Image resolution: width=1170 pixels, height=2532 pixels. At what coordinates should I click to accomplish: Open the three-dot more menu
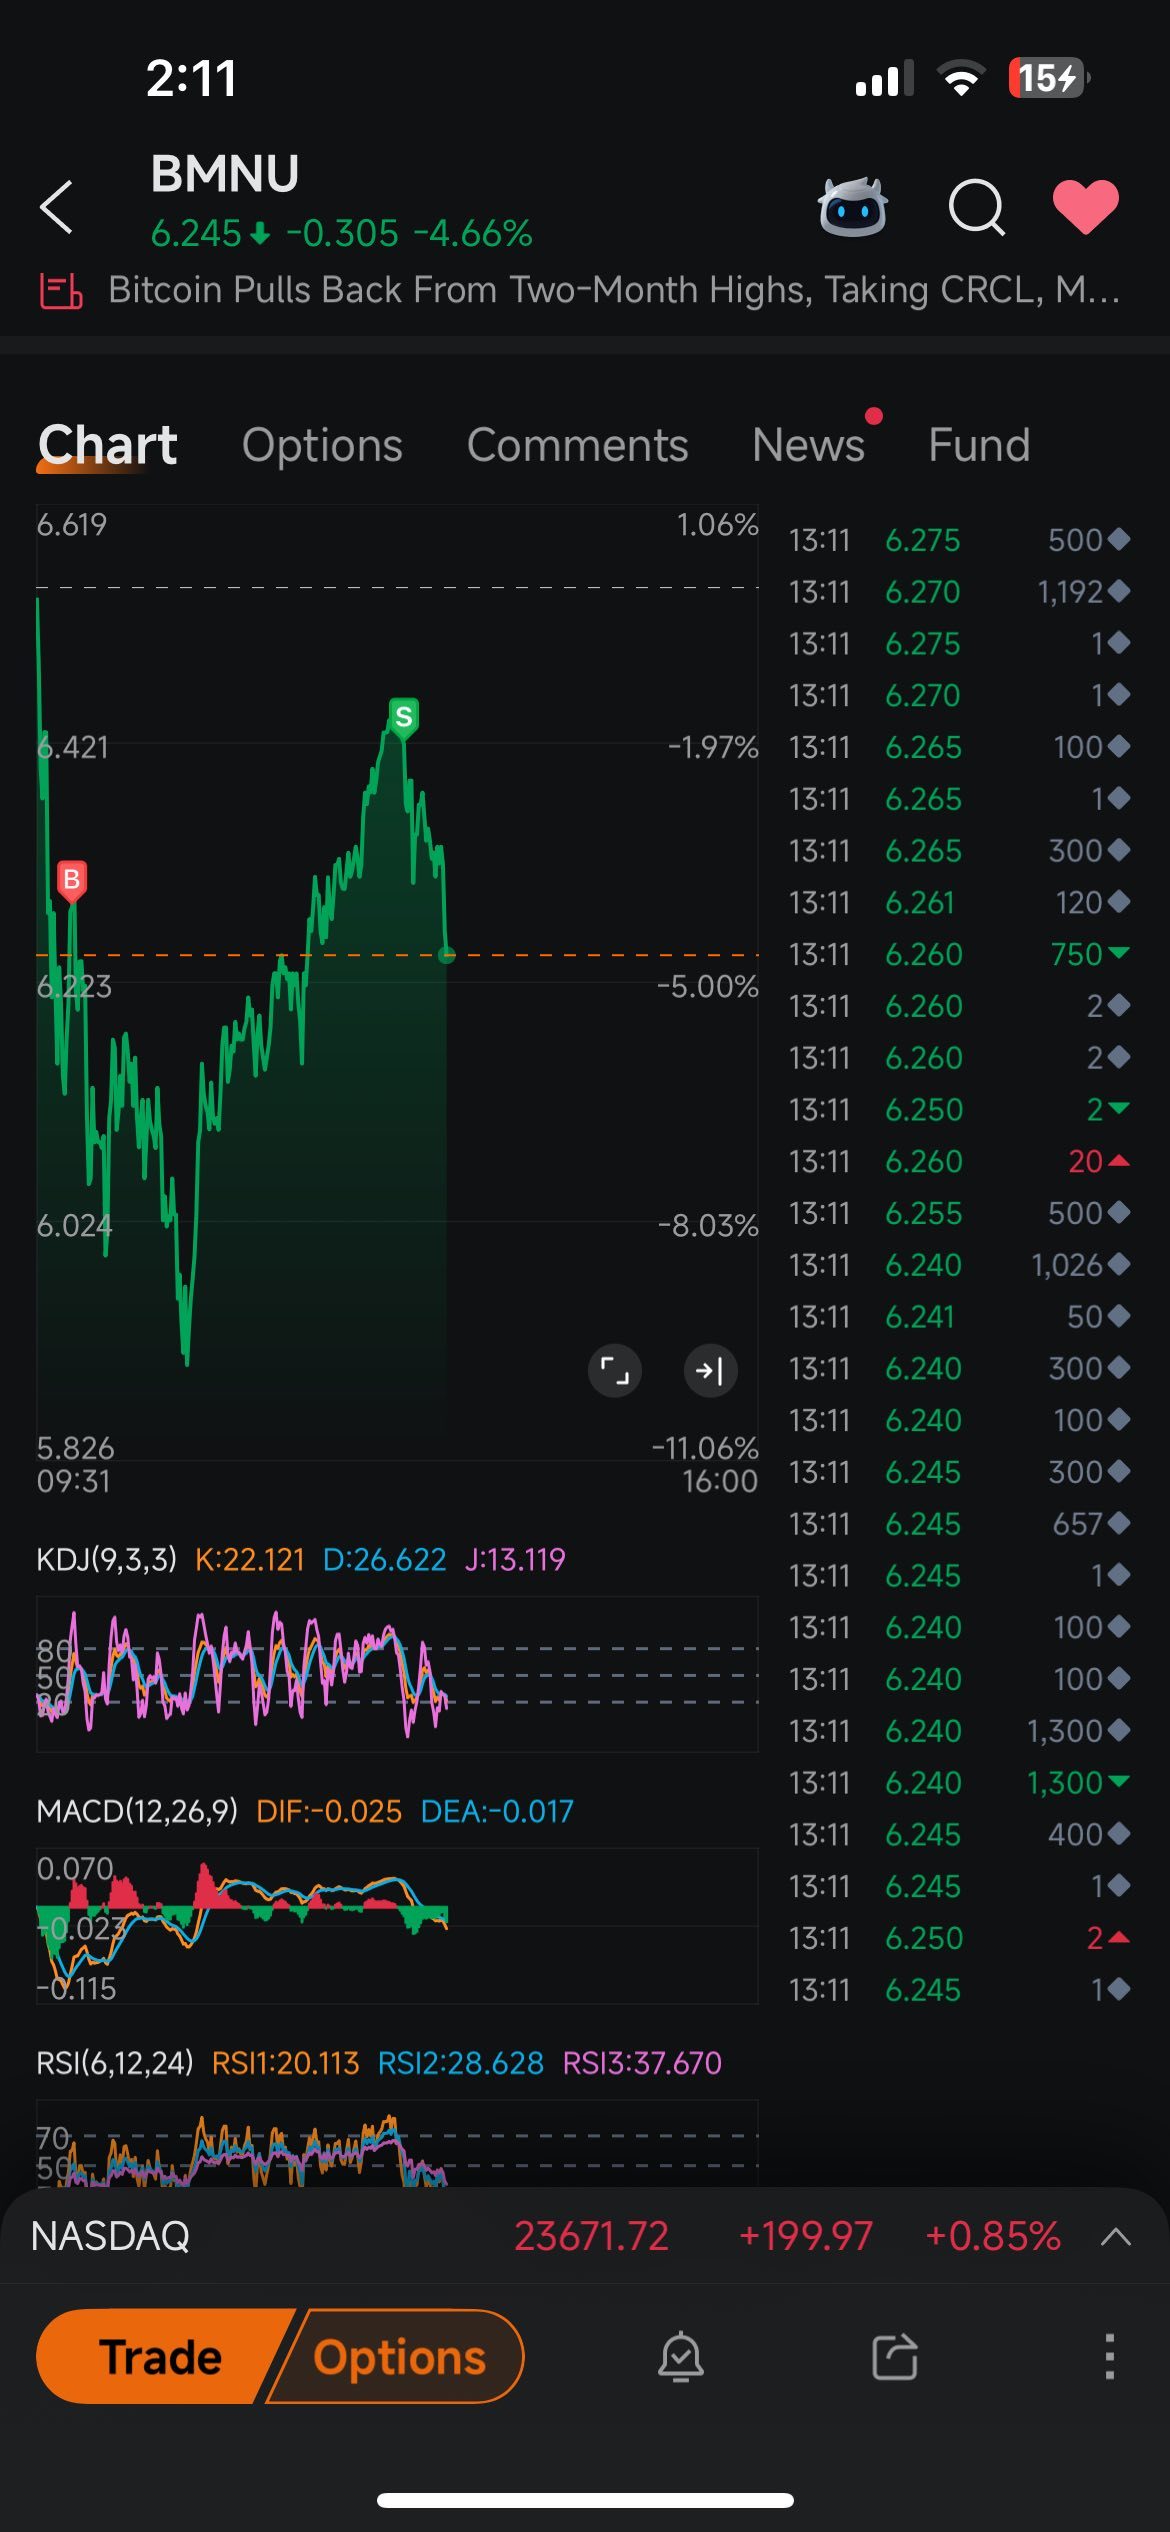pos(1109,2357)
